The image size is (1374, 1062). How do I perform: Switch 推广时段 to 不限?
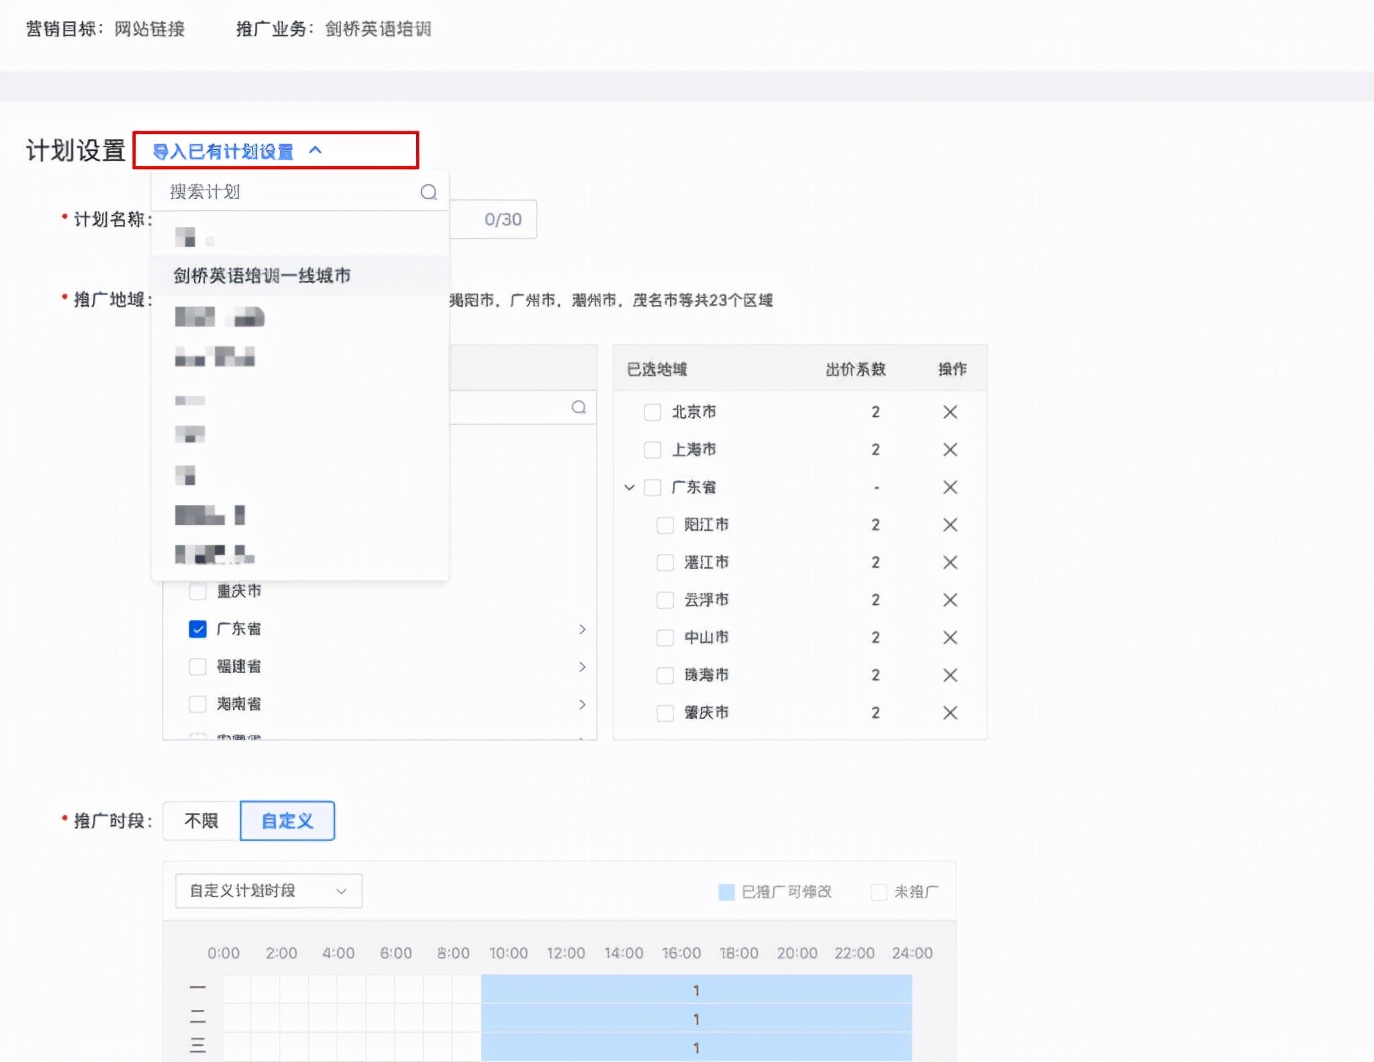pyautogui.click(x=200, y=820)
